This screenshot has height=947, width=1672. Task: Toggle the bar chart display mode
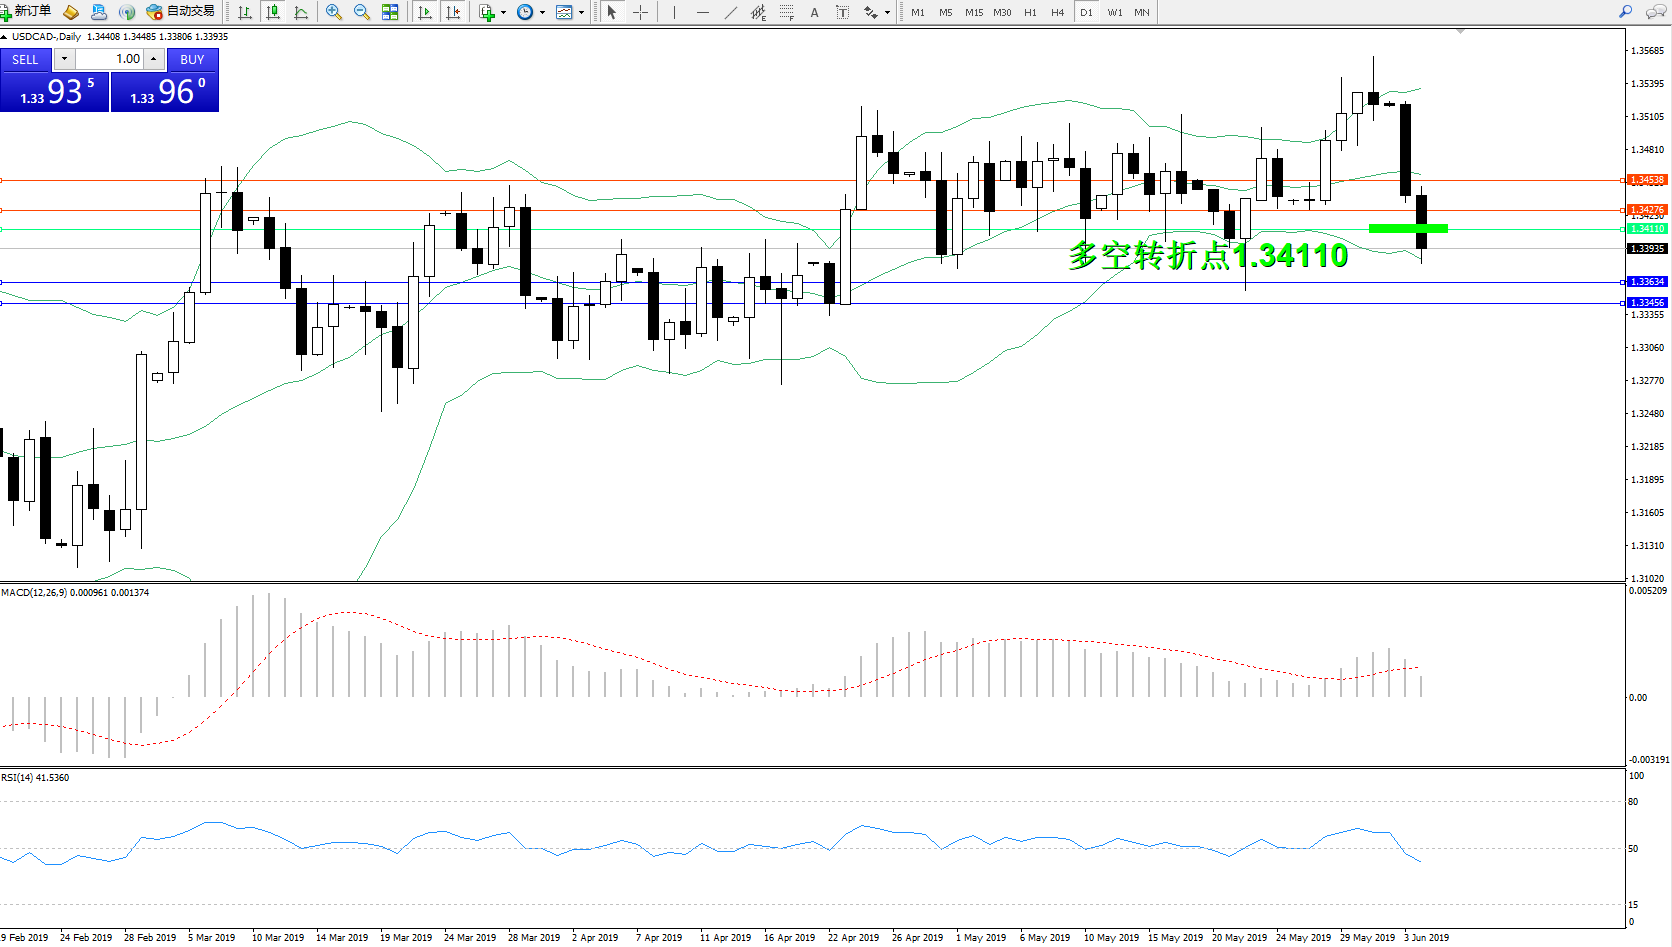click(x=245, y=12)
